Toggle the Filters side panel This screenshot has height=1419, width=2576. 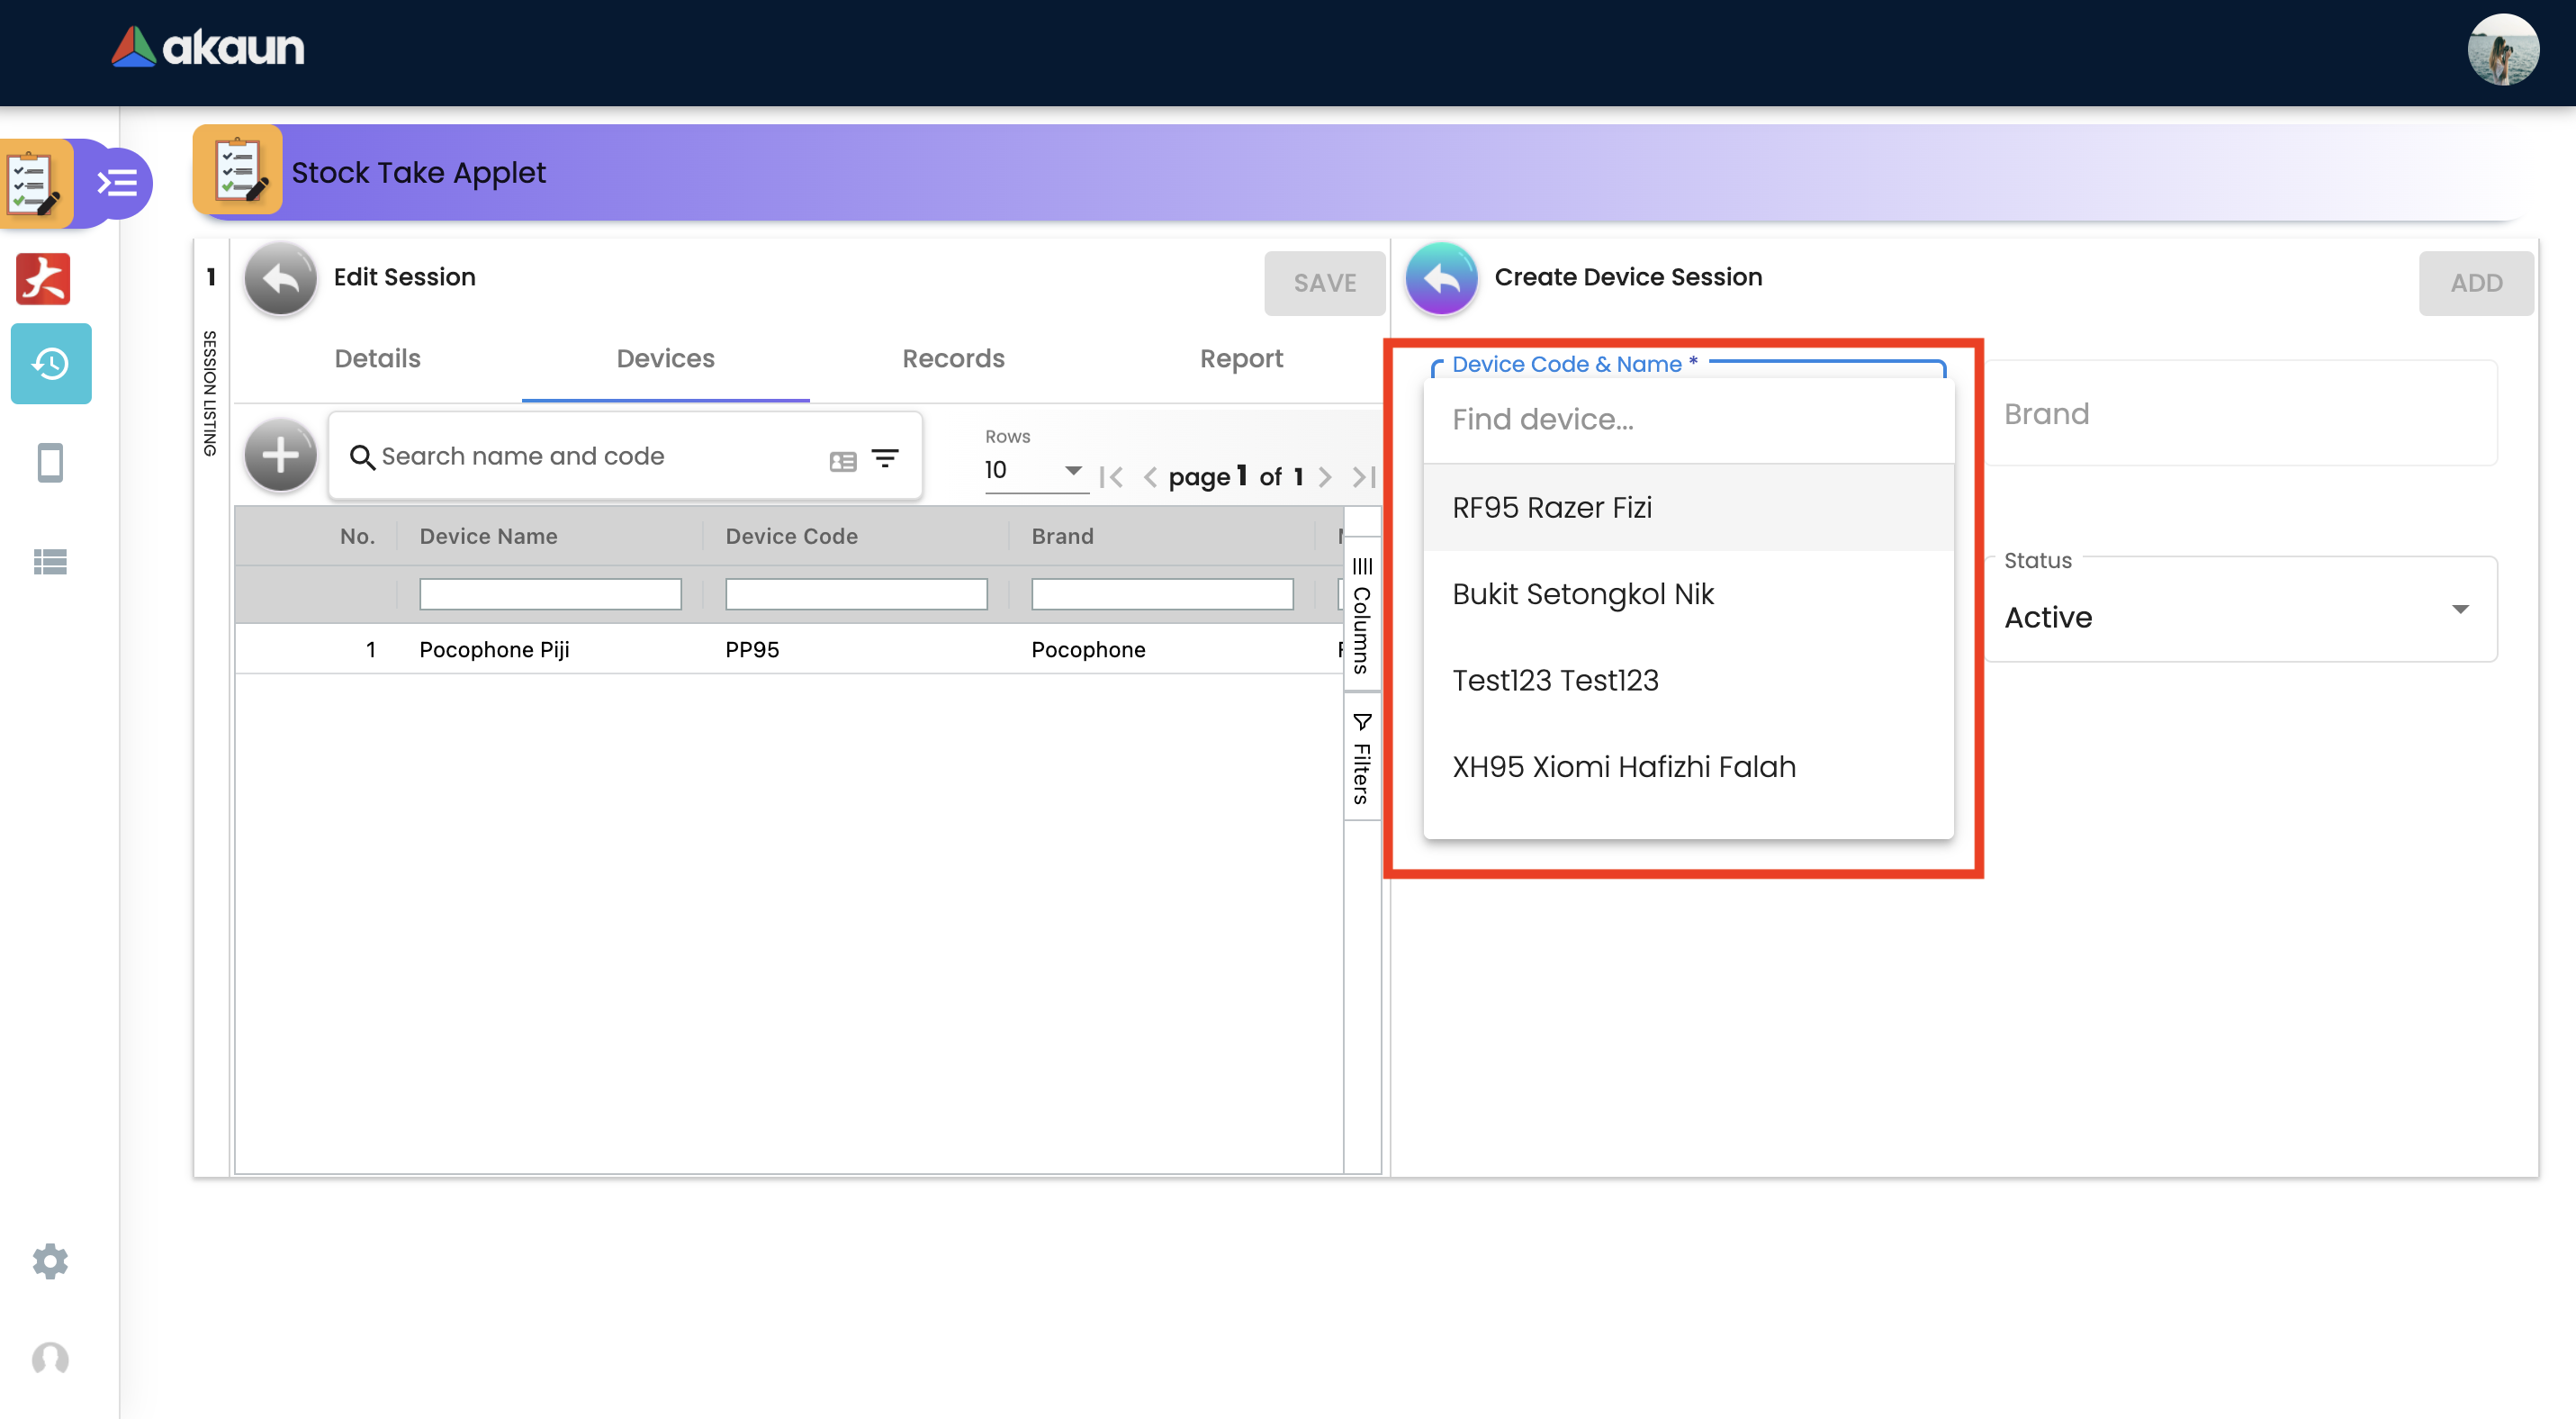pyautogui.click(x=1361, y=758)
